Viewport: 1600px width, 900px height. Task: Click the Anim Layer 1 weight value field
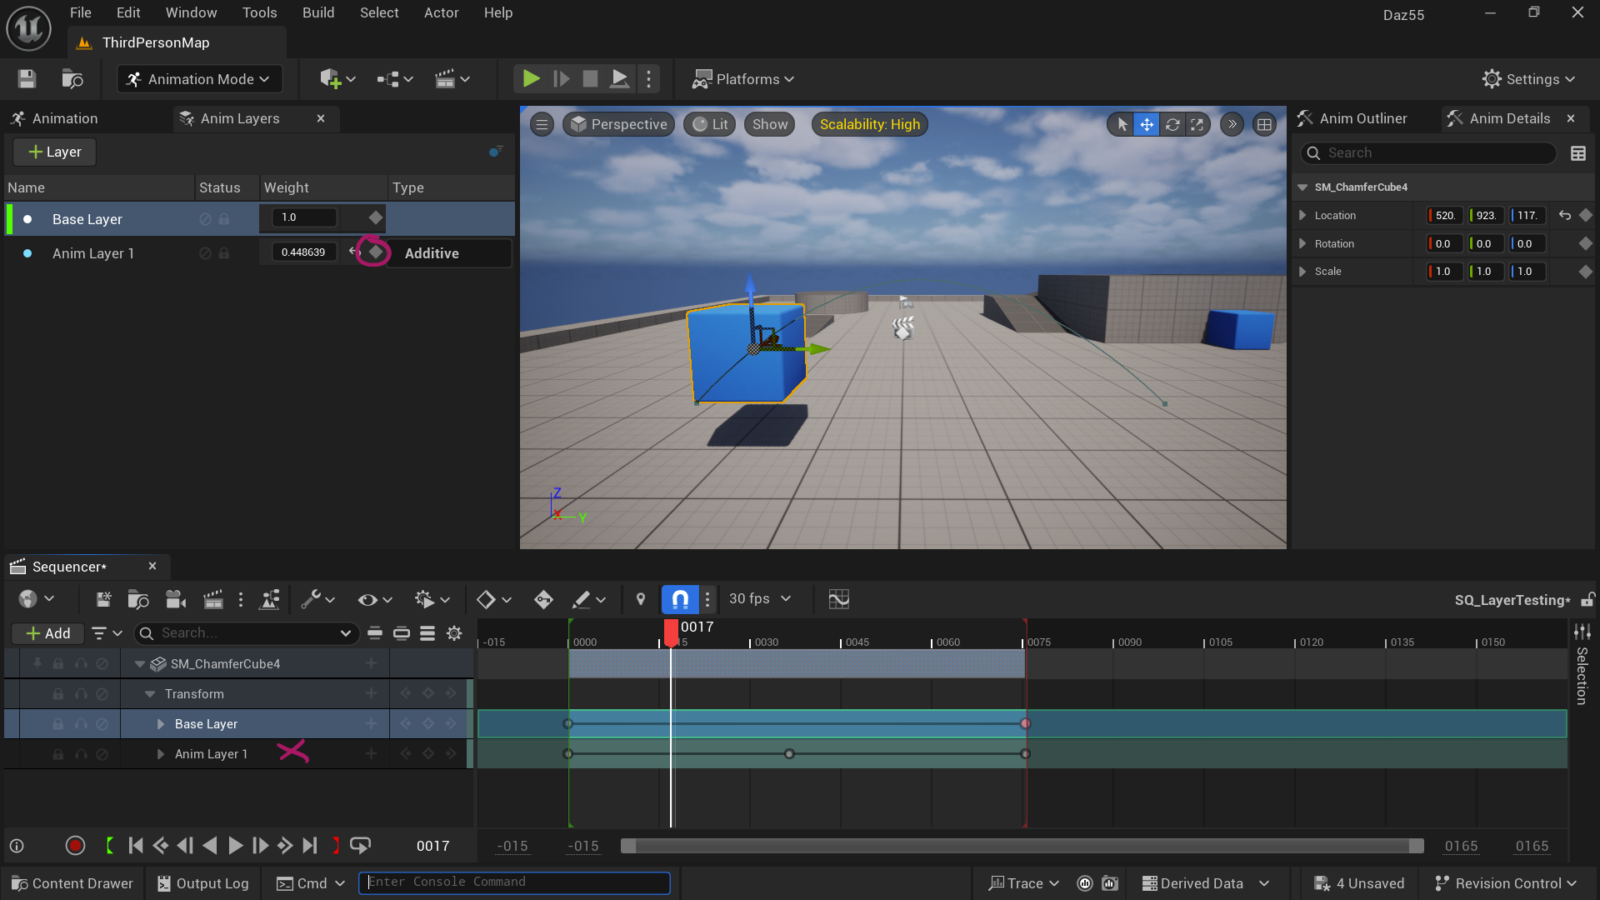coord(303,252)
